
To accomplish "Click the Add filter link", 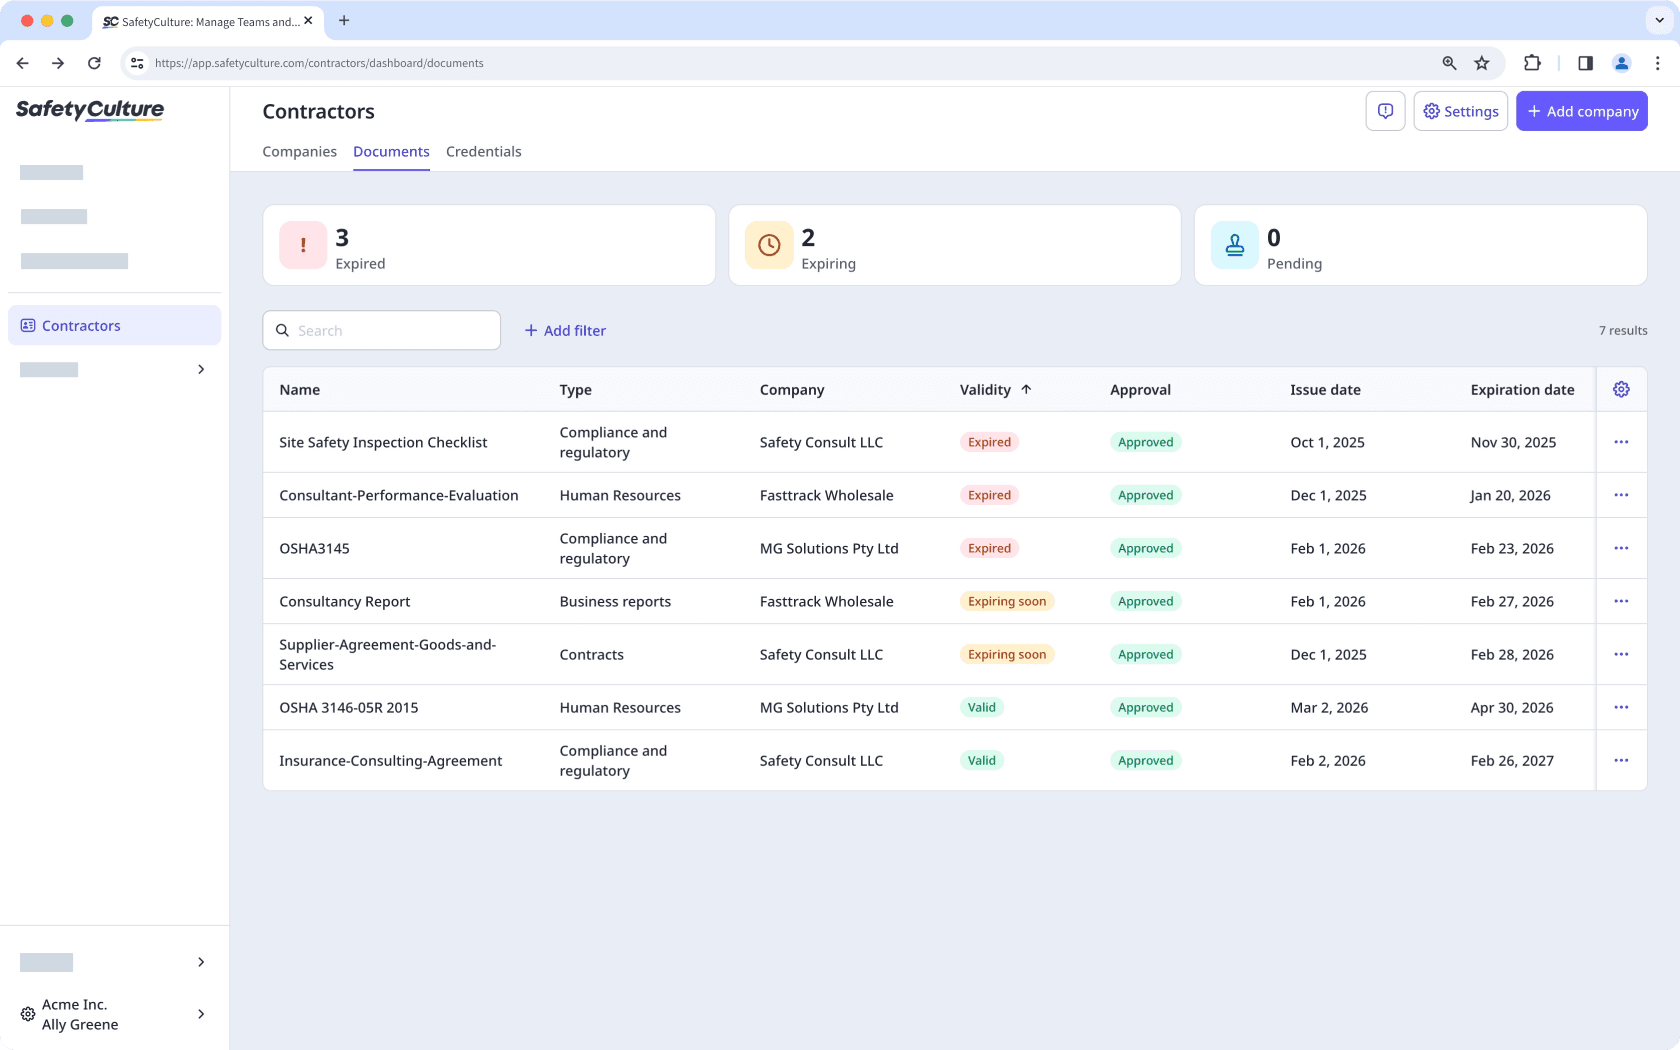I will click(x=565, y=330).
